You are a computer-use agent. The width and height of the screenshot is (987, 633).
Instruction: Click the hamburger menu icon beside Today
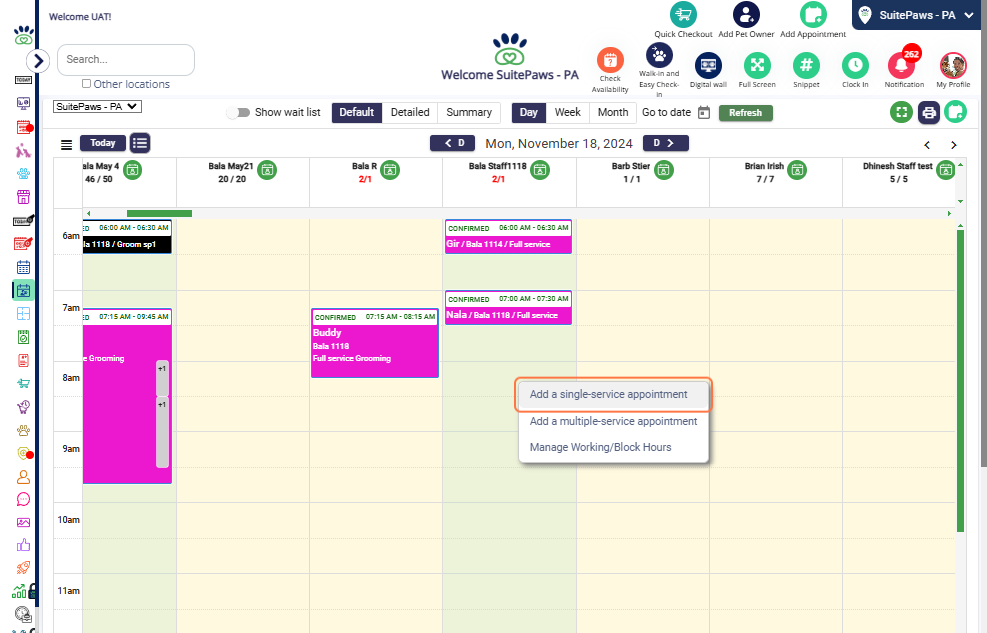[x=66, y=145]
